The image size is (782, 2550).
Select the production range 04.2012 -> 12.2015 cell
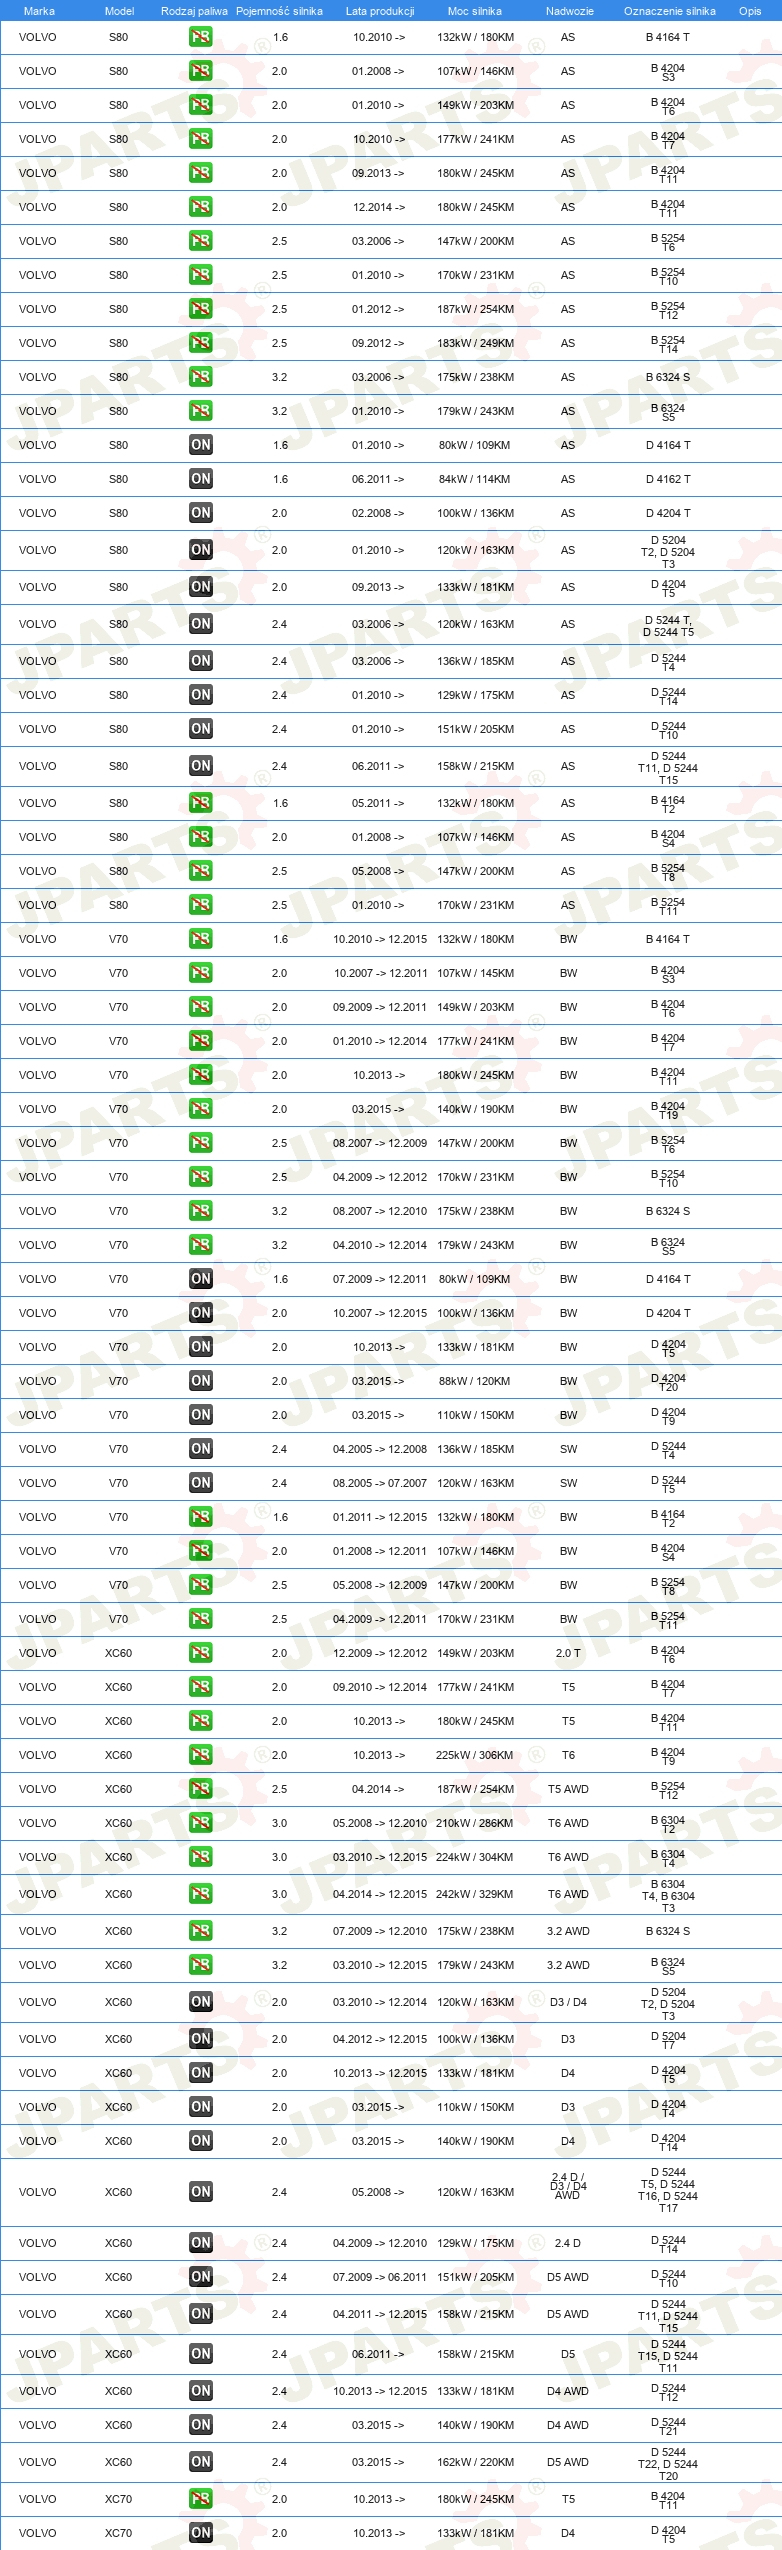pos(380,2039)
